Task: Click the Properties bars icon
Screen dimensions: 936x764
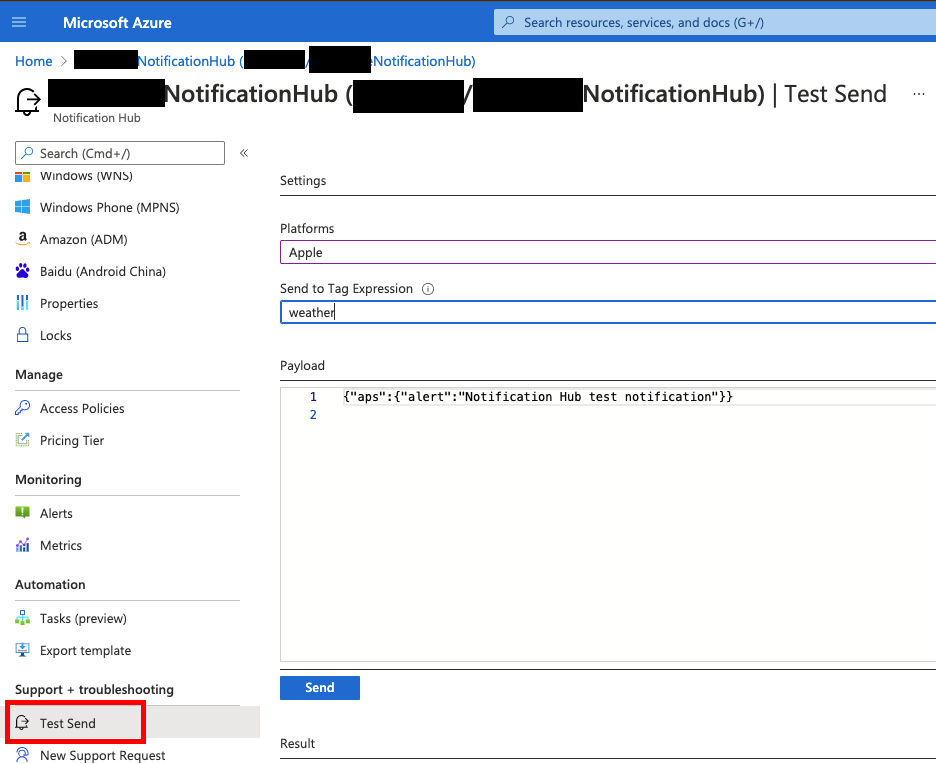Action: (x=22, y=303)
